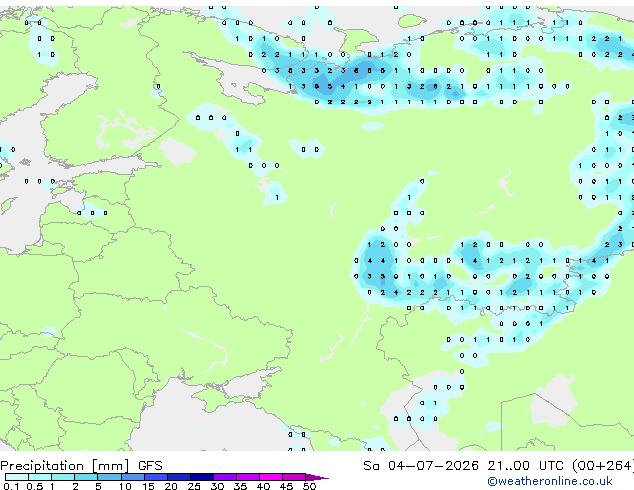Click the 'Precipitation [mm] GFS' title text
This screenshot has width=634, height=490.
(81, 466)
